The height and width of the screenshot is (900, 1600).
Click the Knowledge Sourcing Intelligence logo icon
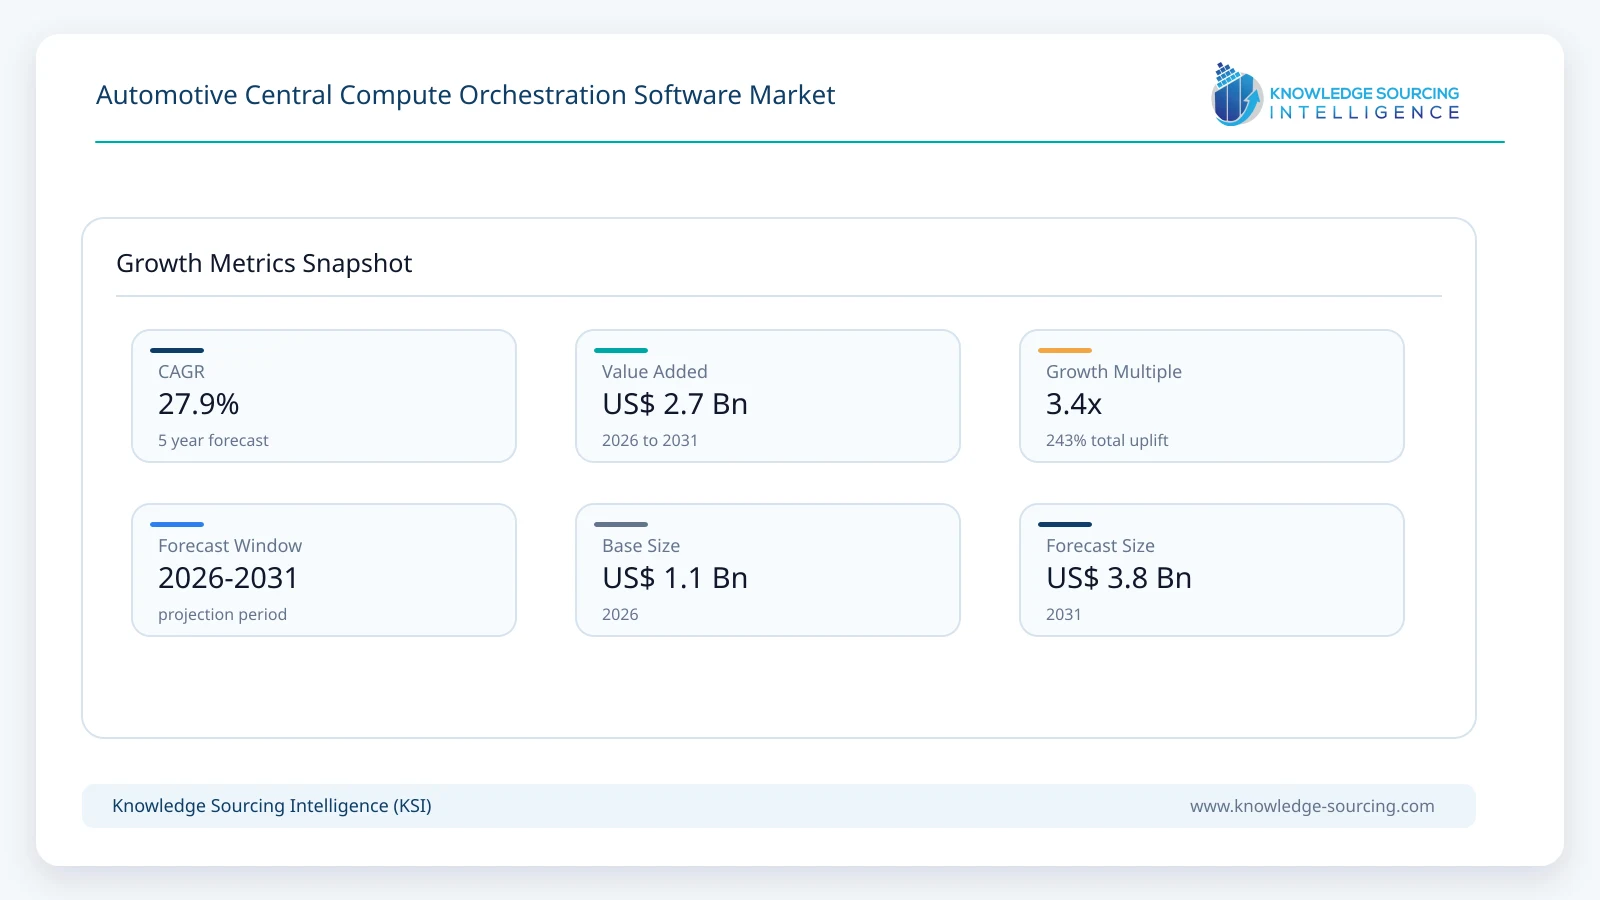1238,94
